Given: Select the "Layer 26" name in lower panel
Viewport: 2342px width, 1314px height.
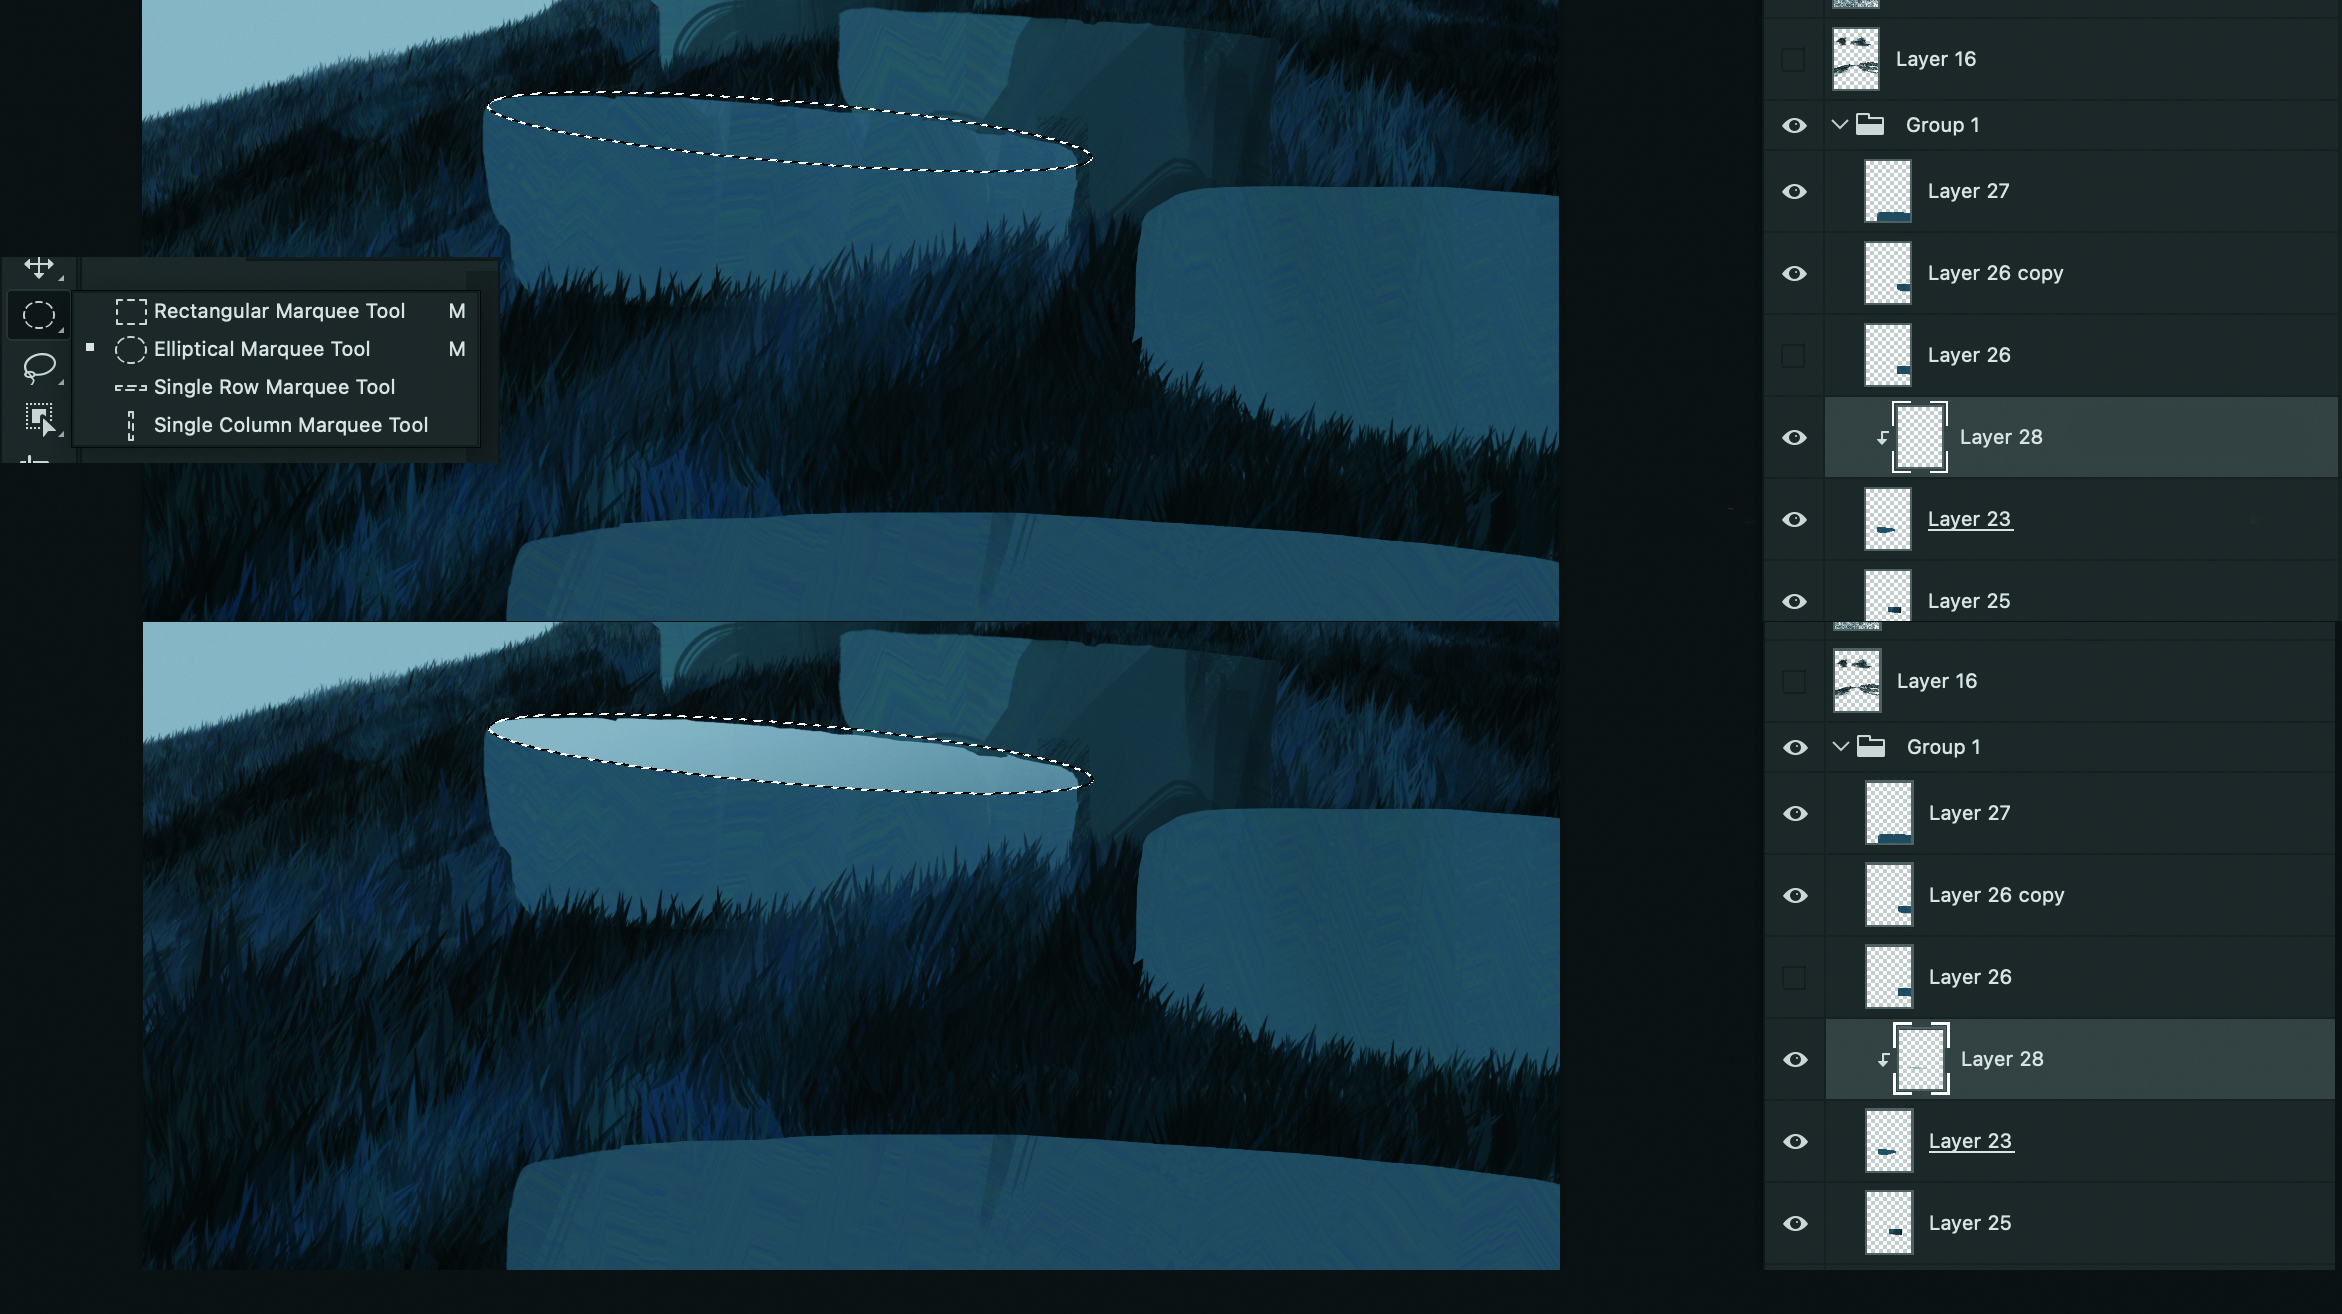Looking at the screenshot, I should tap(1970, 977).
